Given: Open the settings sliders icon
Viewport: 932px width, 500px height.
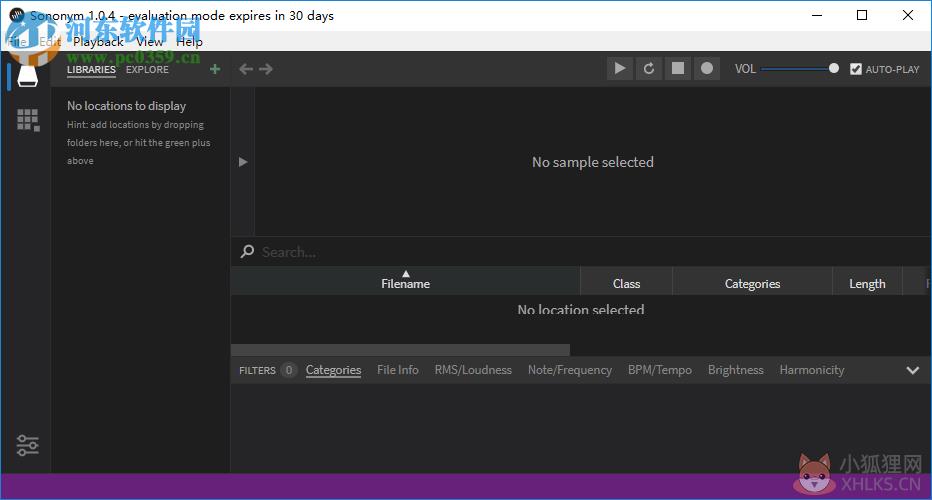Looking at the screenshot, I should coord(27,445).
